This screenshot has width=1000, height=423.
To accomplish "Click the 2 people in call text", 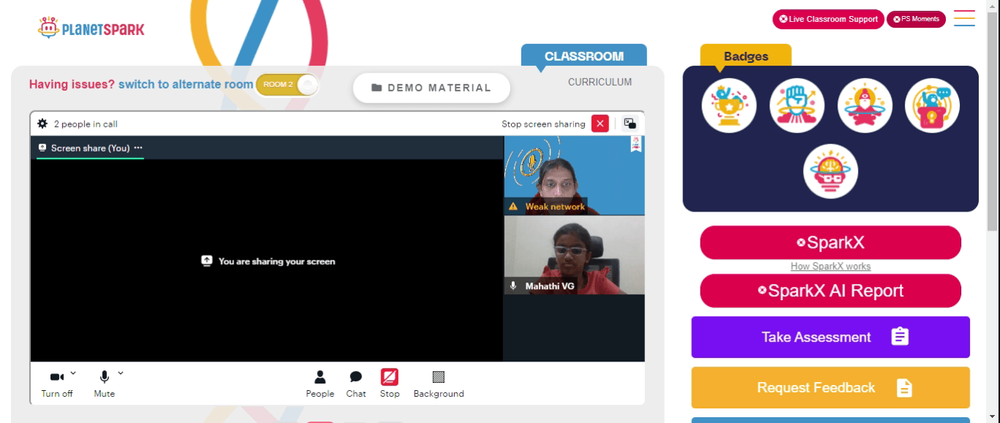I will pos(85,124).
